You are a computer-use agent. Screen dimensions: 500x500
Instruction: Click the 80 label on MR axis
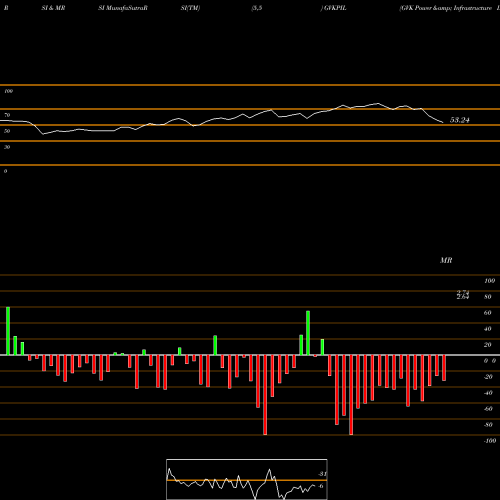click(x=488, y=297)
